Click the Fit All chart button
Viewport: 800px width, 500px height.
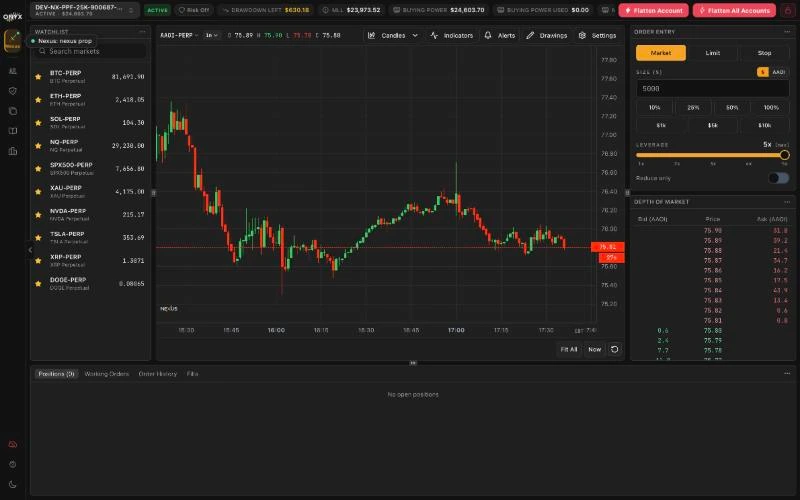(569, 349)
